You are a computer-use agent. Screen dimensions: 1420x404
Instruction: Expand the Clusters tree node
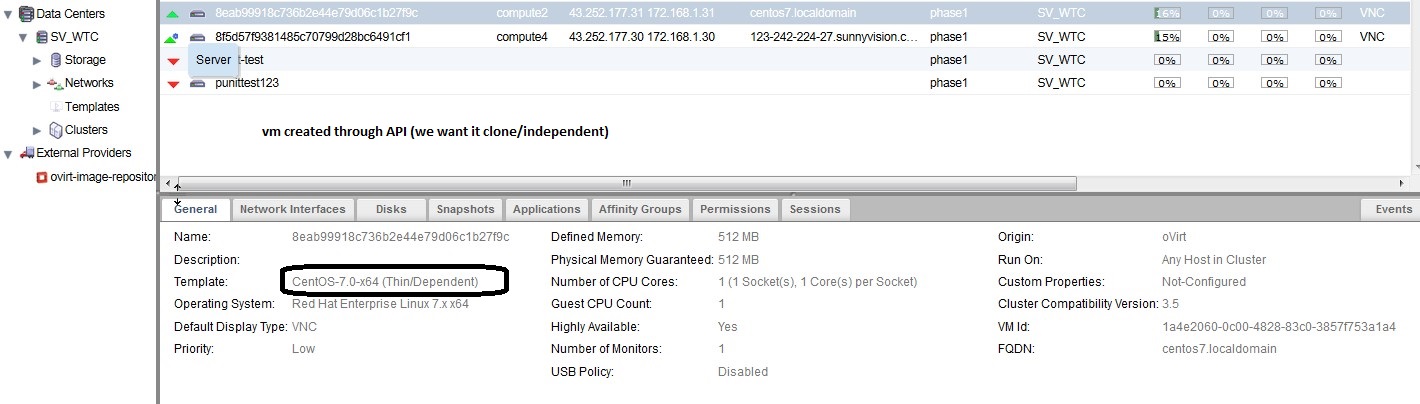point(38,130)
